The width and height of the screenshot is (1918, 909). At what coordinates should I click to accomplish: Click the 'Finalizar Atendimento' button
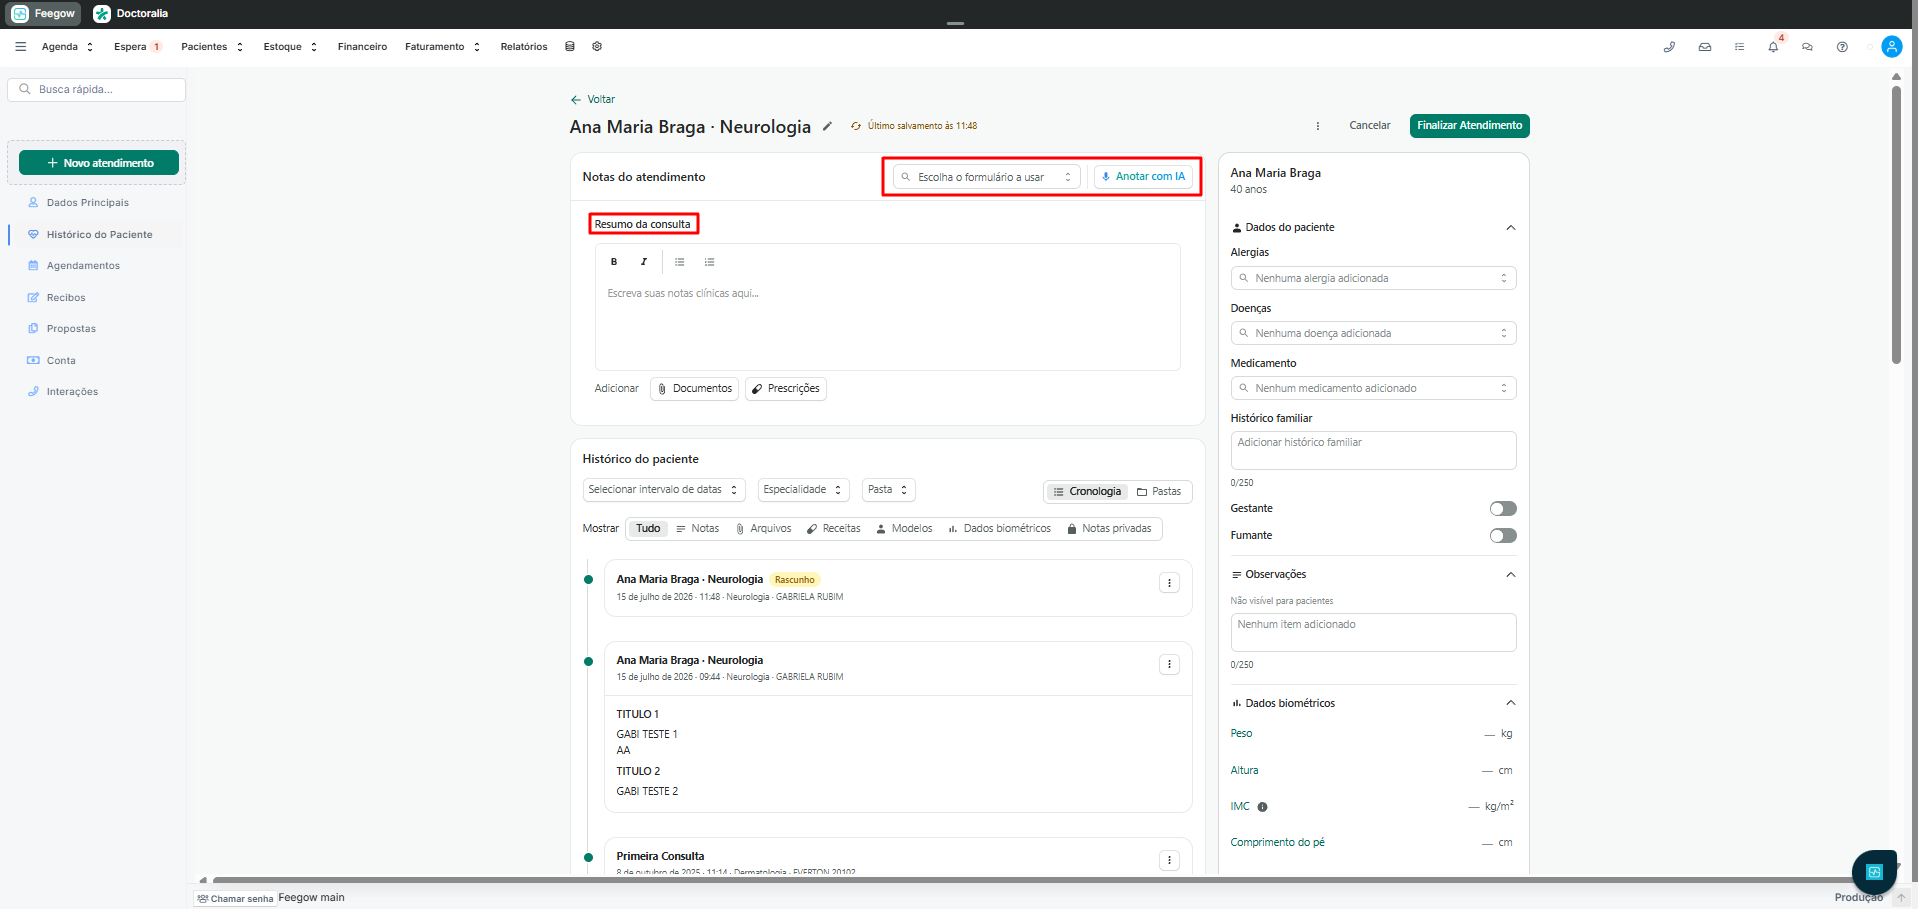[1469, 126]
